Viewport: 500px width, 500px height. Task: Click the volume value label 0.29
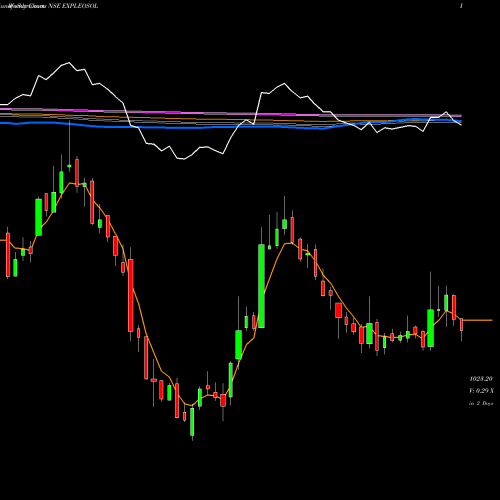481,391
